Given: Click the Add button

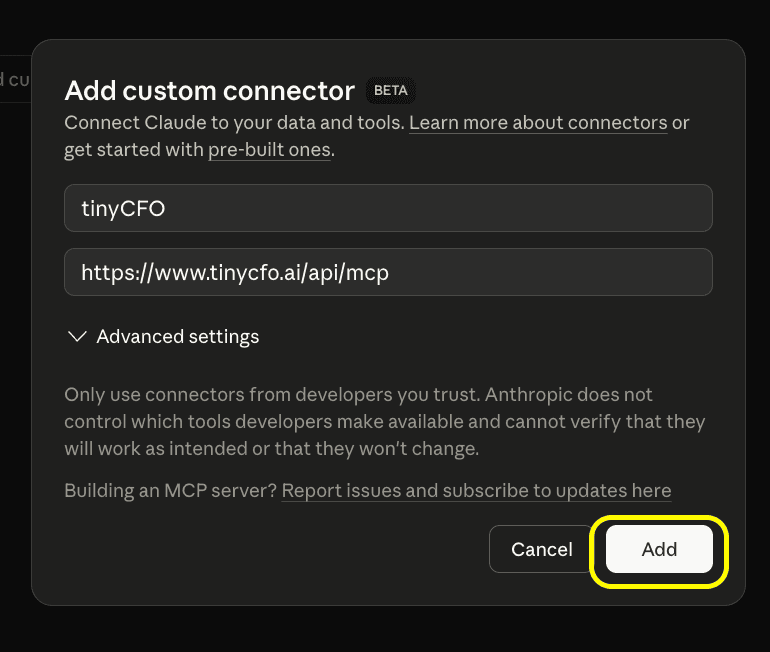Looking at the screenshot, I should point(659,549).
